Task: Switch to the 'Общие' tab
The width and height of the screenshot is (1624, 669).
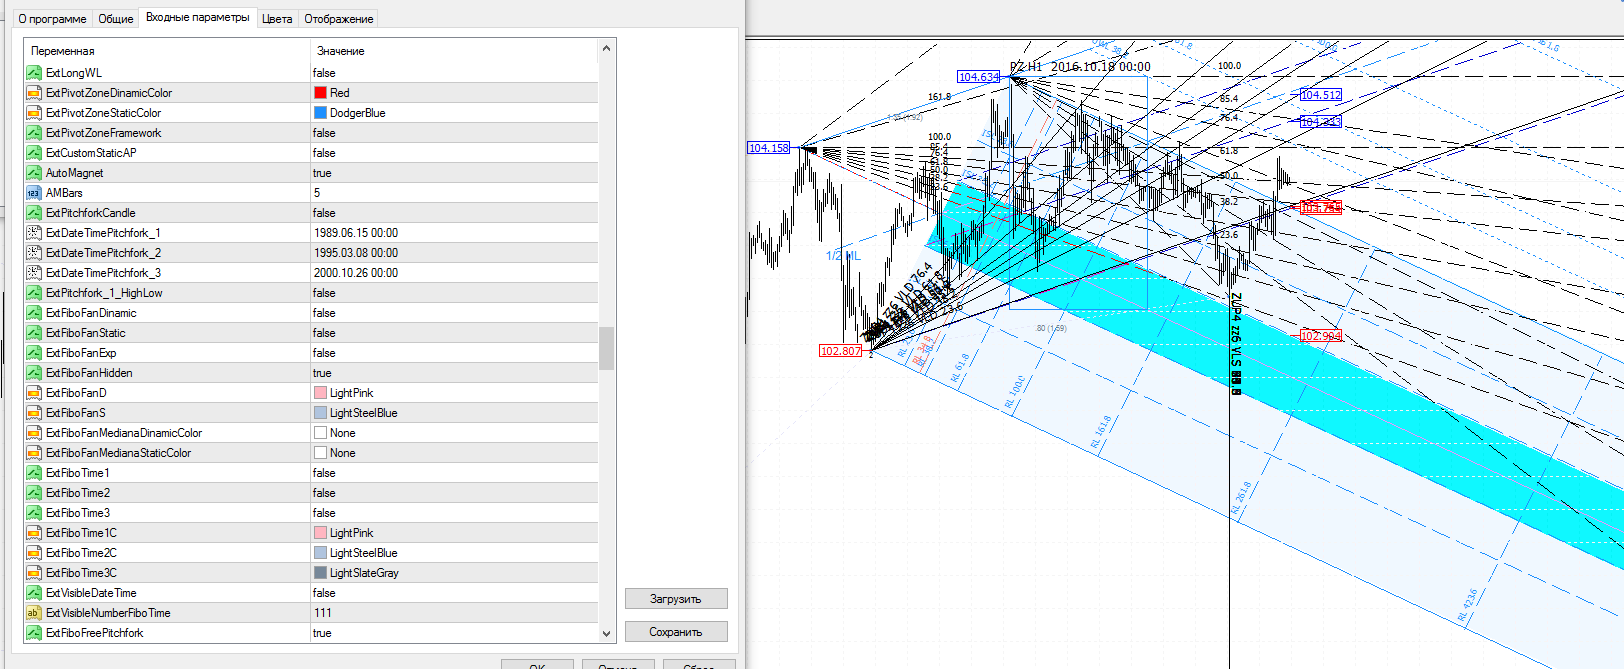Action: (116, 19)
